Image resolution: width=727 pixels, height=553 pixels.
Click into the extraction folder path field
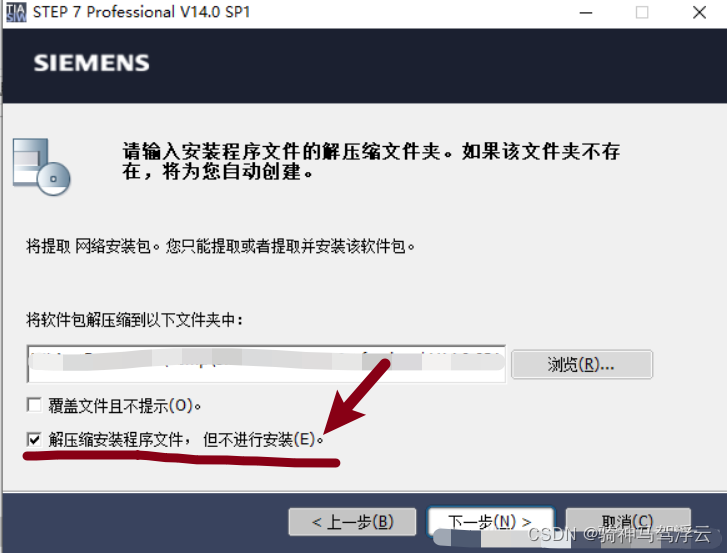click(267, 364)
